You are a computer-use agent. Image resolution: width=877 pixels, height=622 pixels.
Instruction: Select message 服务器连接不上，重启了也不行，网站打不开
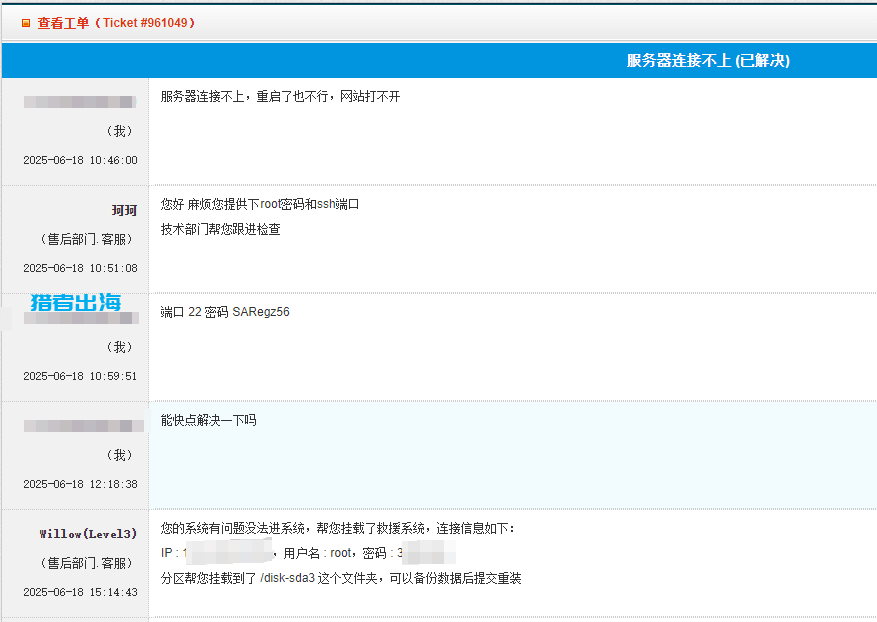[280, 96]
